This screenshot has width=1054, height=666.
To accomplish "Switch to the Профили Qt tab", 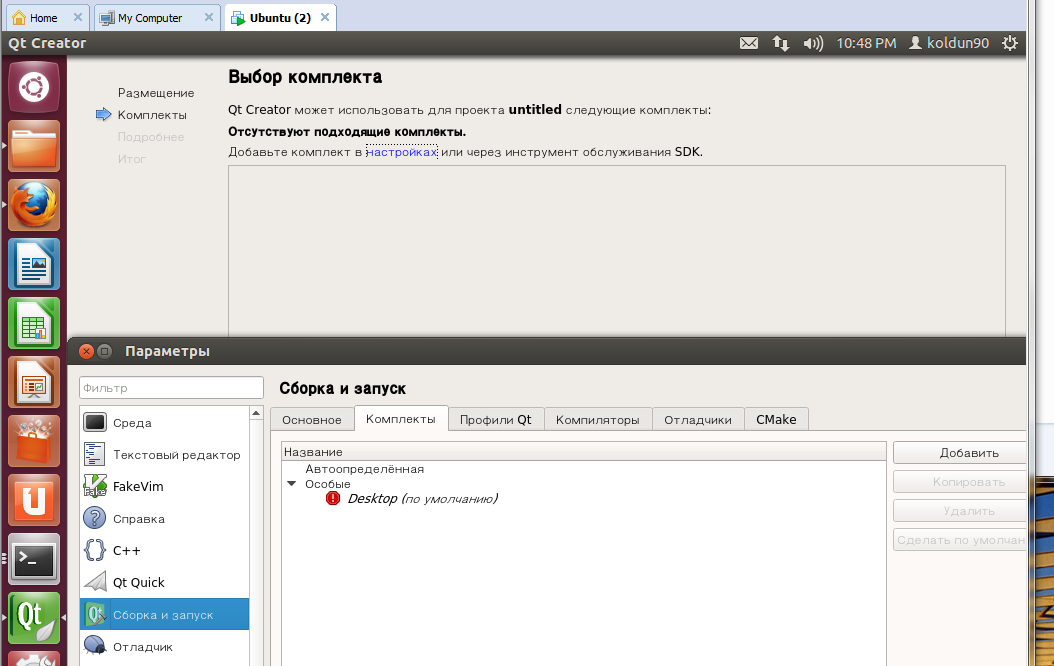I will 495,419.
